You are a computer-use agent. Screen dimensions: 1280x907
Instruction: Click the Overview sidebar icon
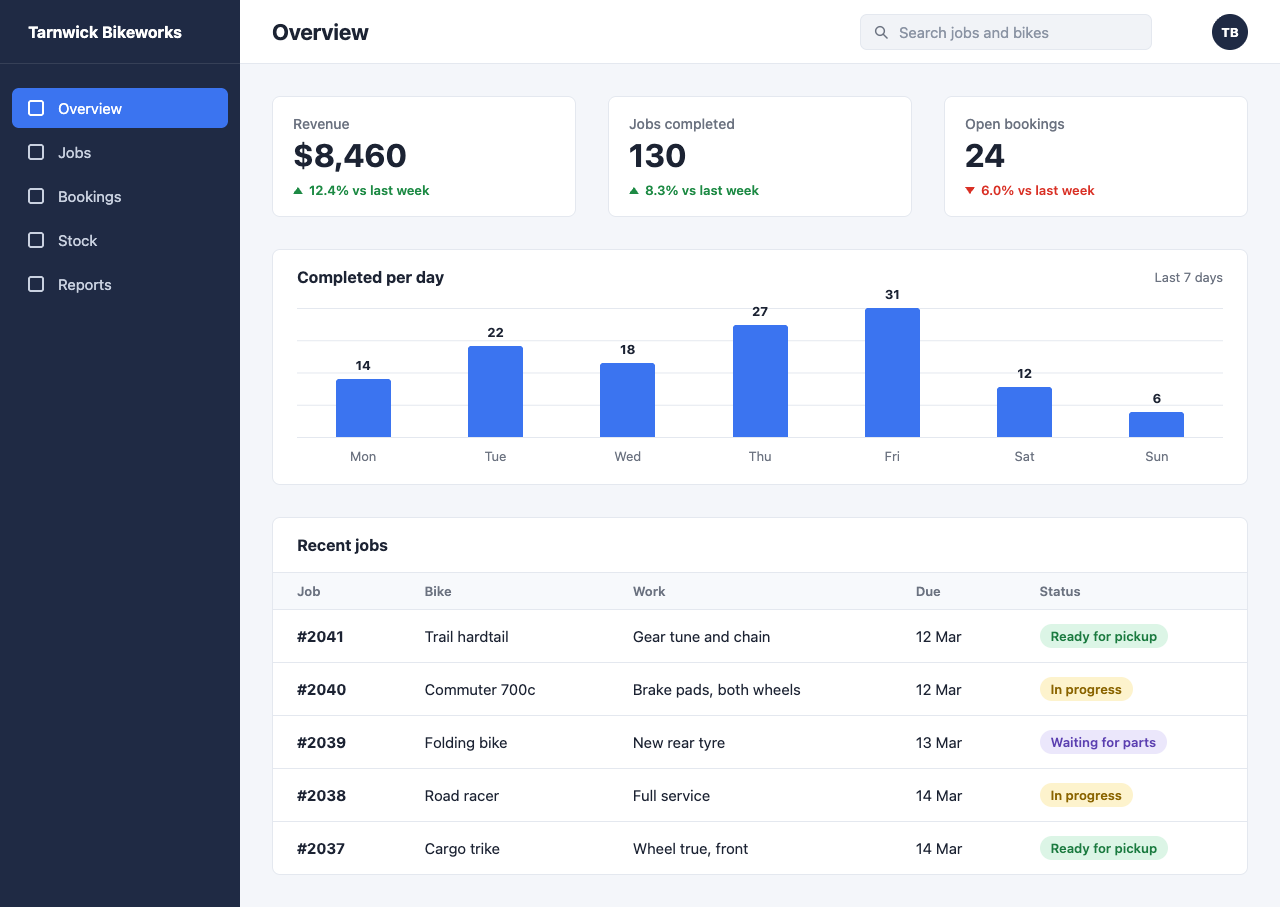tap(36, 108)
